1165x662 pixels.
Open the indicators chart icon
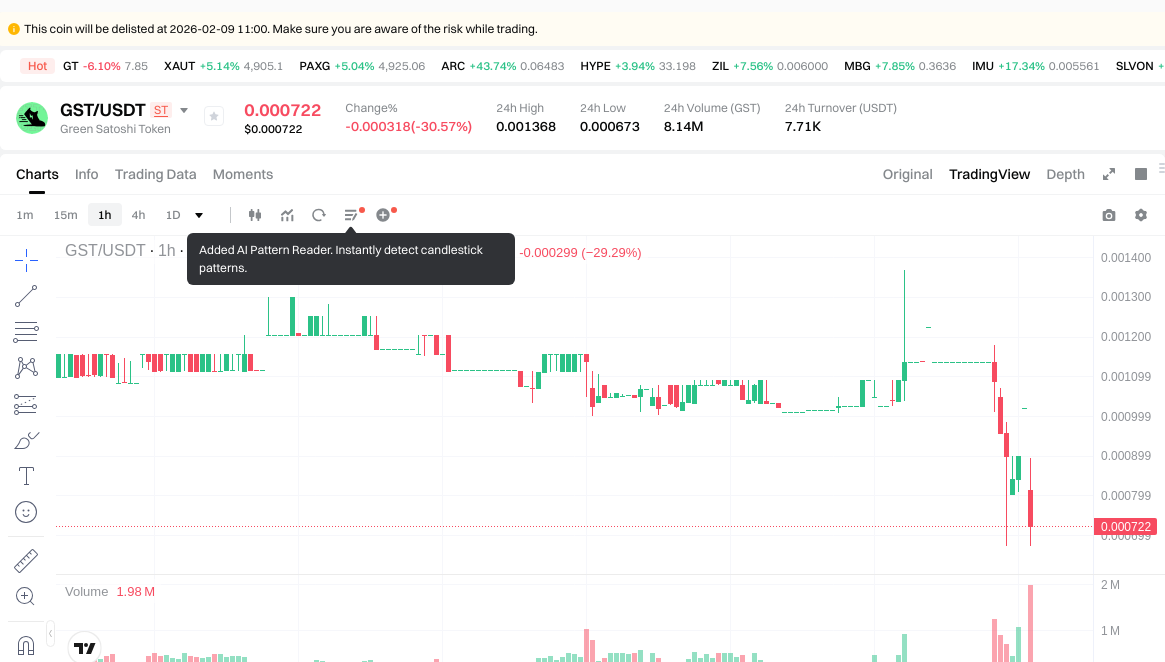click(x=287, y=215)
